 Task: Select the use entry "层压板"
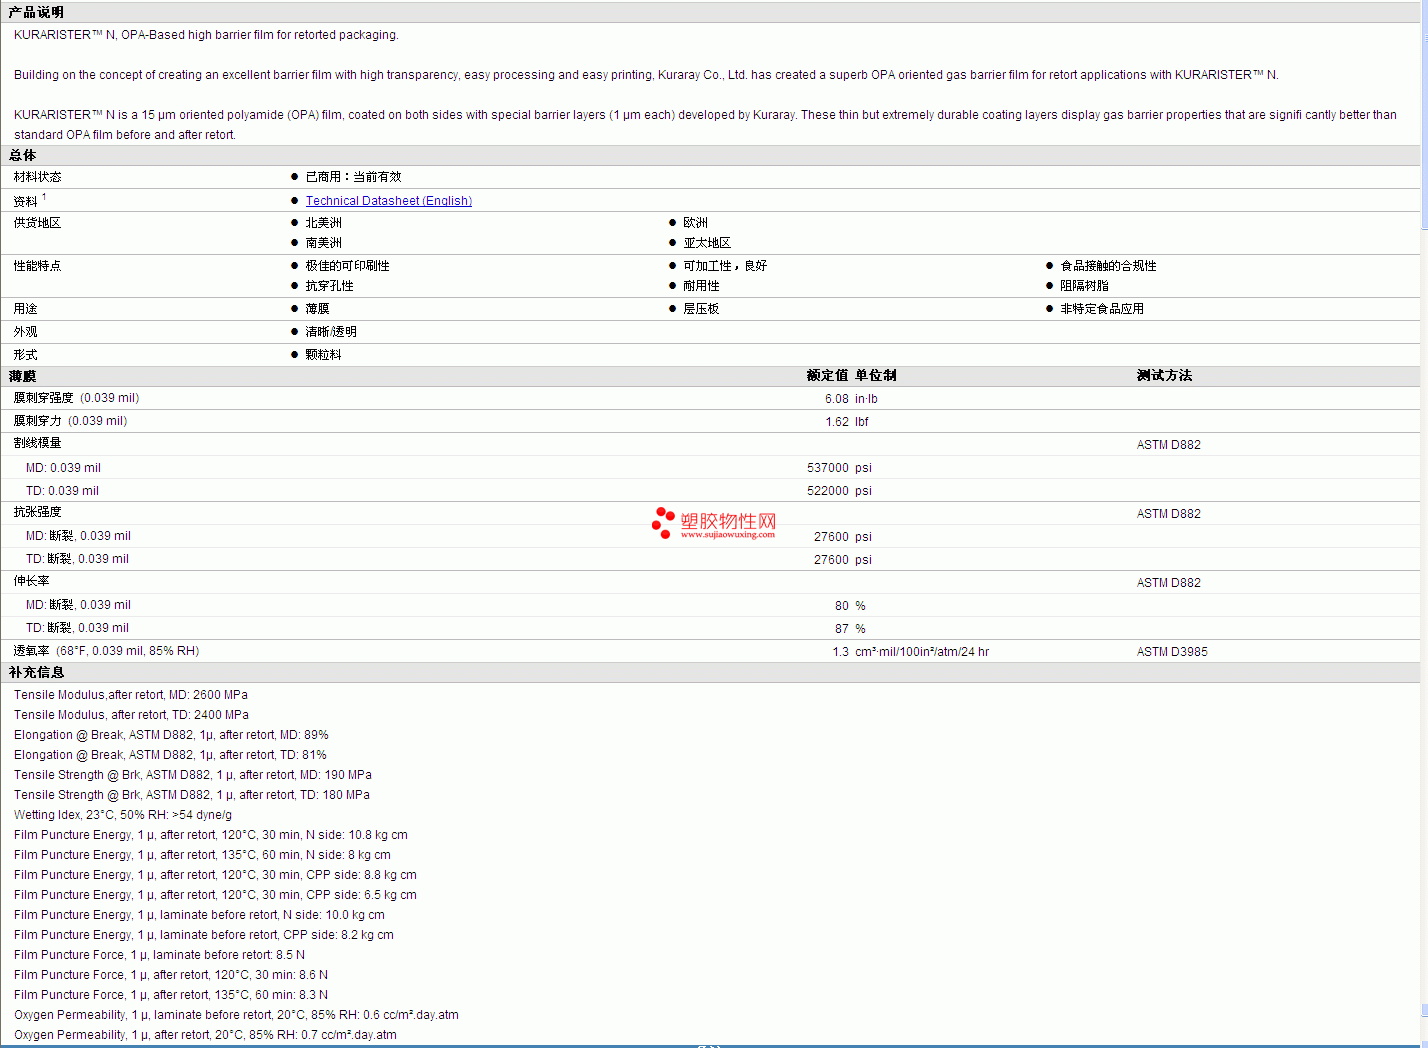click(x=702, y=309)
